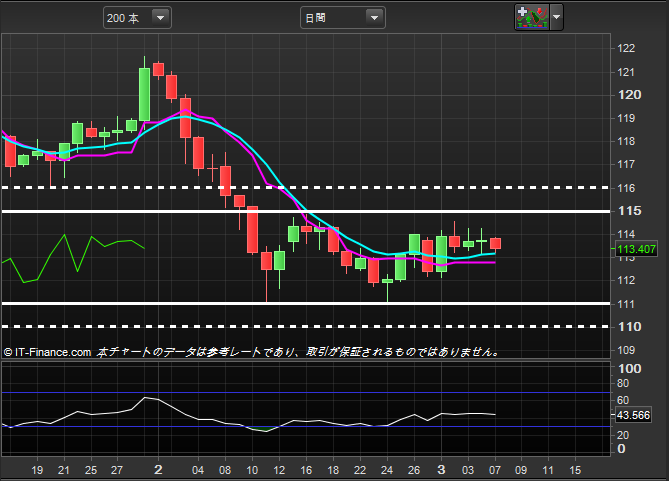The width and height of the screenshot is (669, 481).
Task: Select the dashed white line at 110
Action: [x=306, y=326]
